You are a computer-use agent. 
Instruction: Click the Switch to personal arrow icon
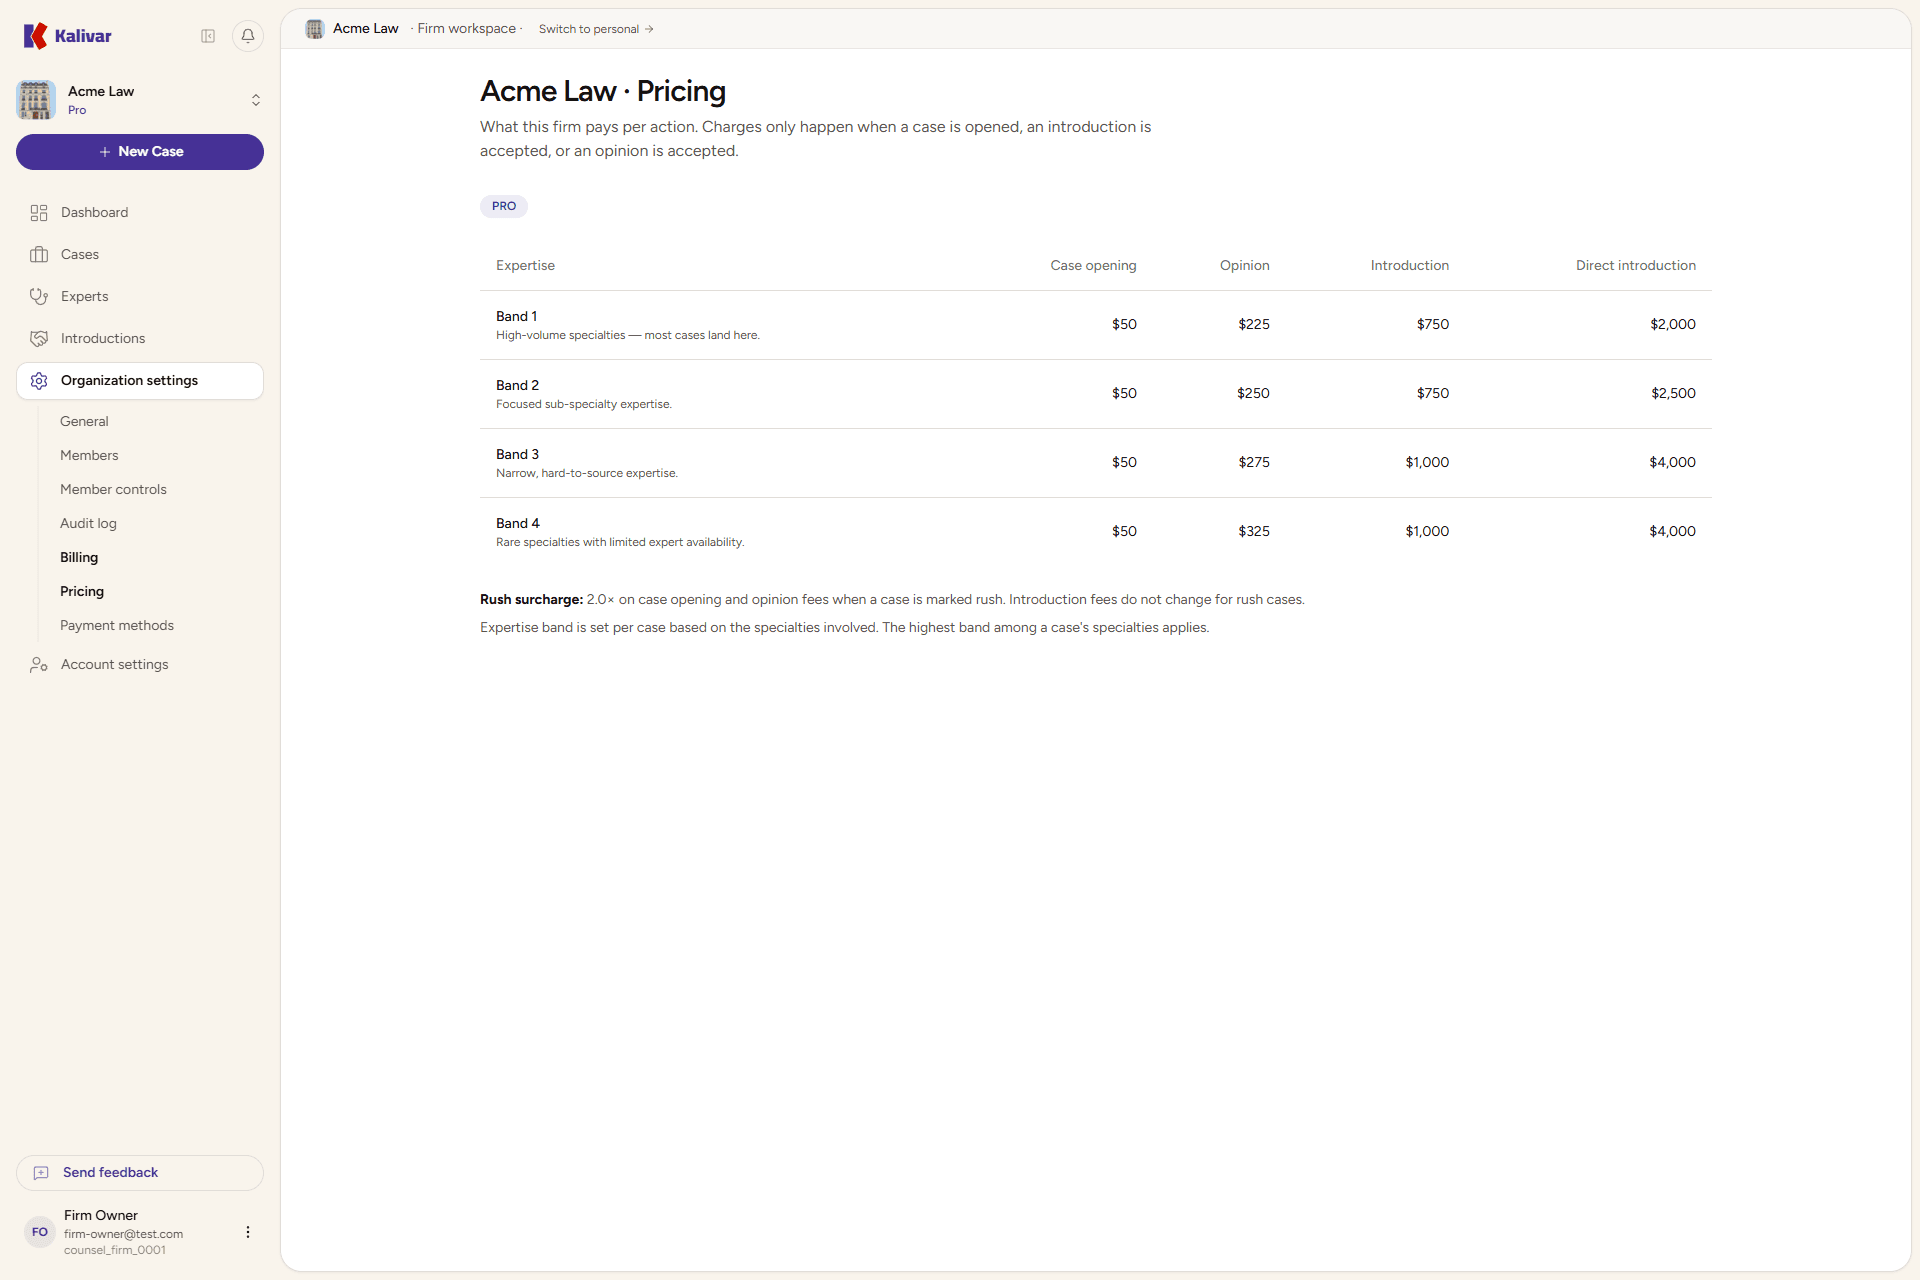649,29
